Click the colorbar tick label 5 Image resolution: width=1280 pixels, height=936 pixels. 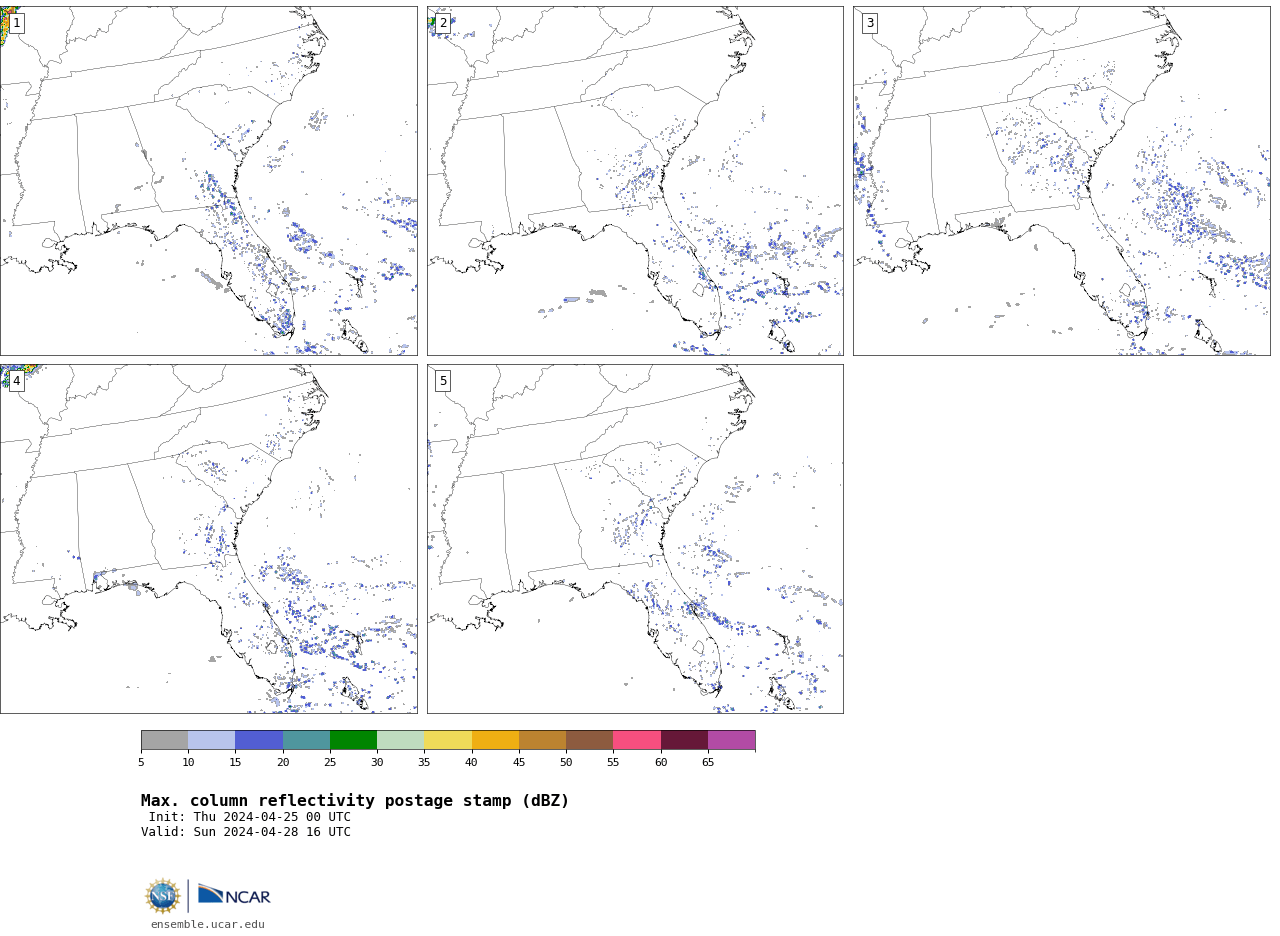pyautogui.click(x=141, y=763)
